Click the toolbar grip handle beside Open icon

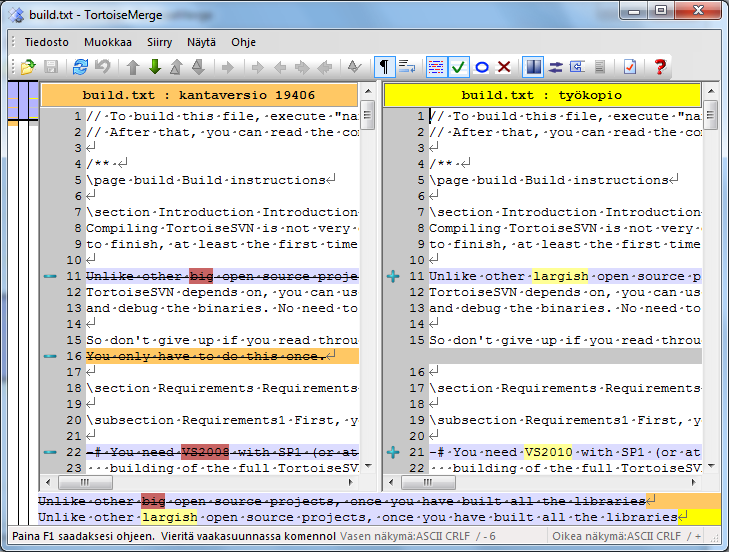coord(13,67)
